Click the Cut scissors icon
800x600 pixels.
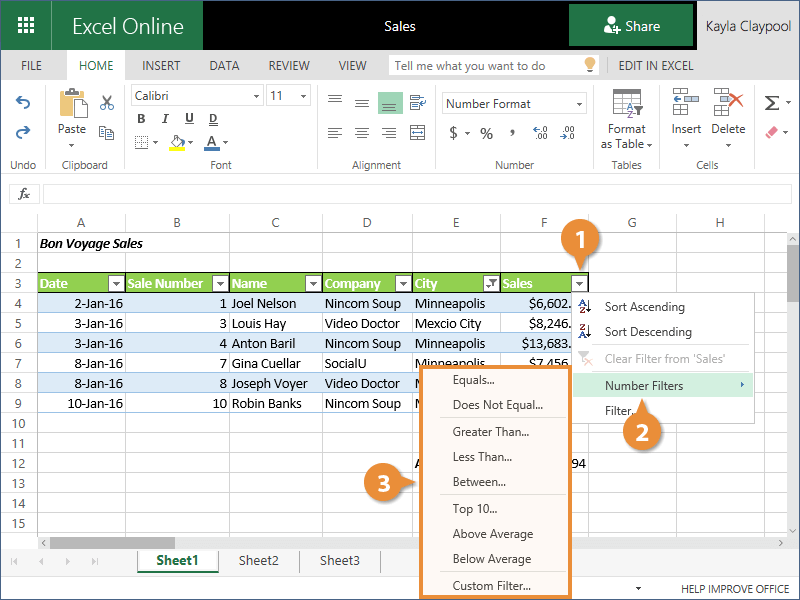(107, 103)
